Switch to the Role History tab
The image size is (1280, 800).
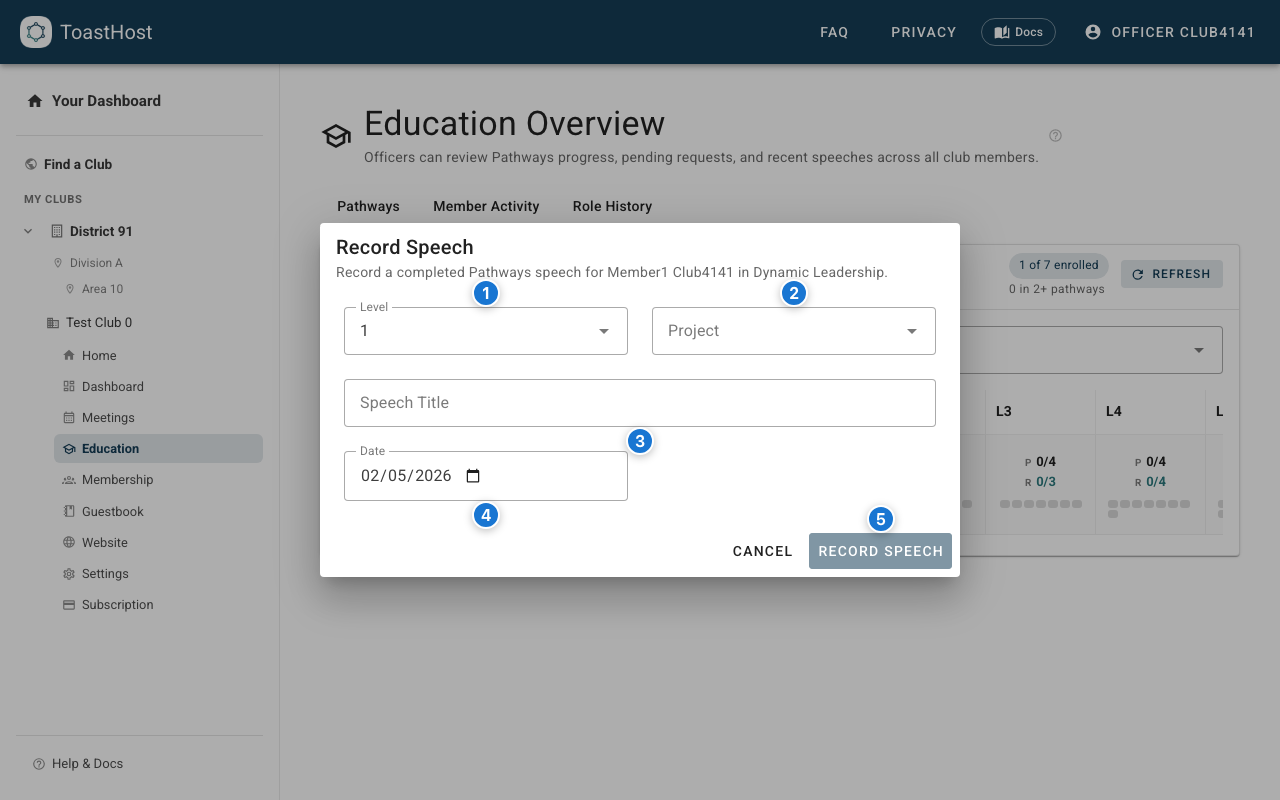[612, 206]
